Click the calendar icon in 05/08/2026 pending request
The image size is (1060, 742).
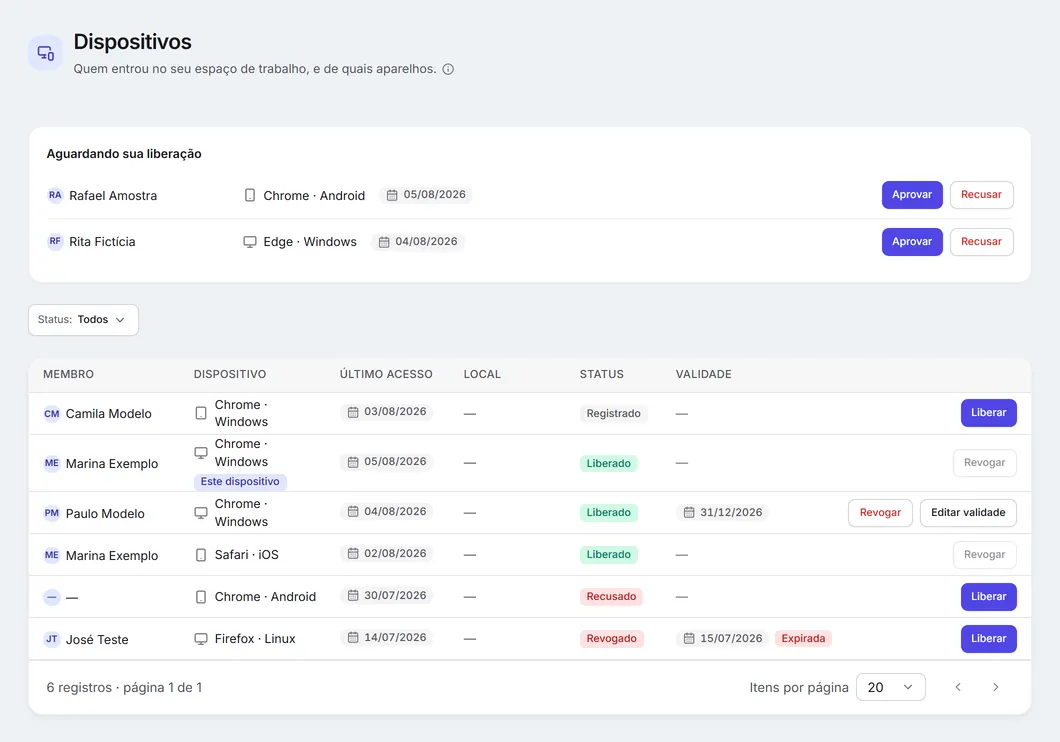391,195
